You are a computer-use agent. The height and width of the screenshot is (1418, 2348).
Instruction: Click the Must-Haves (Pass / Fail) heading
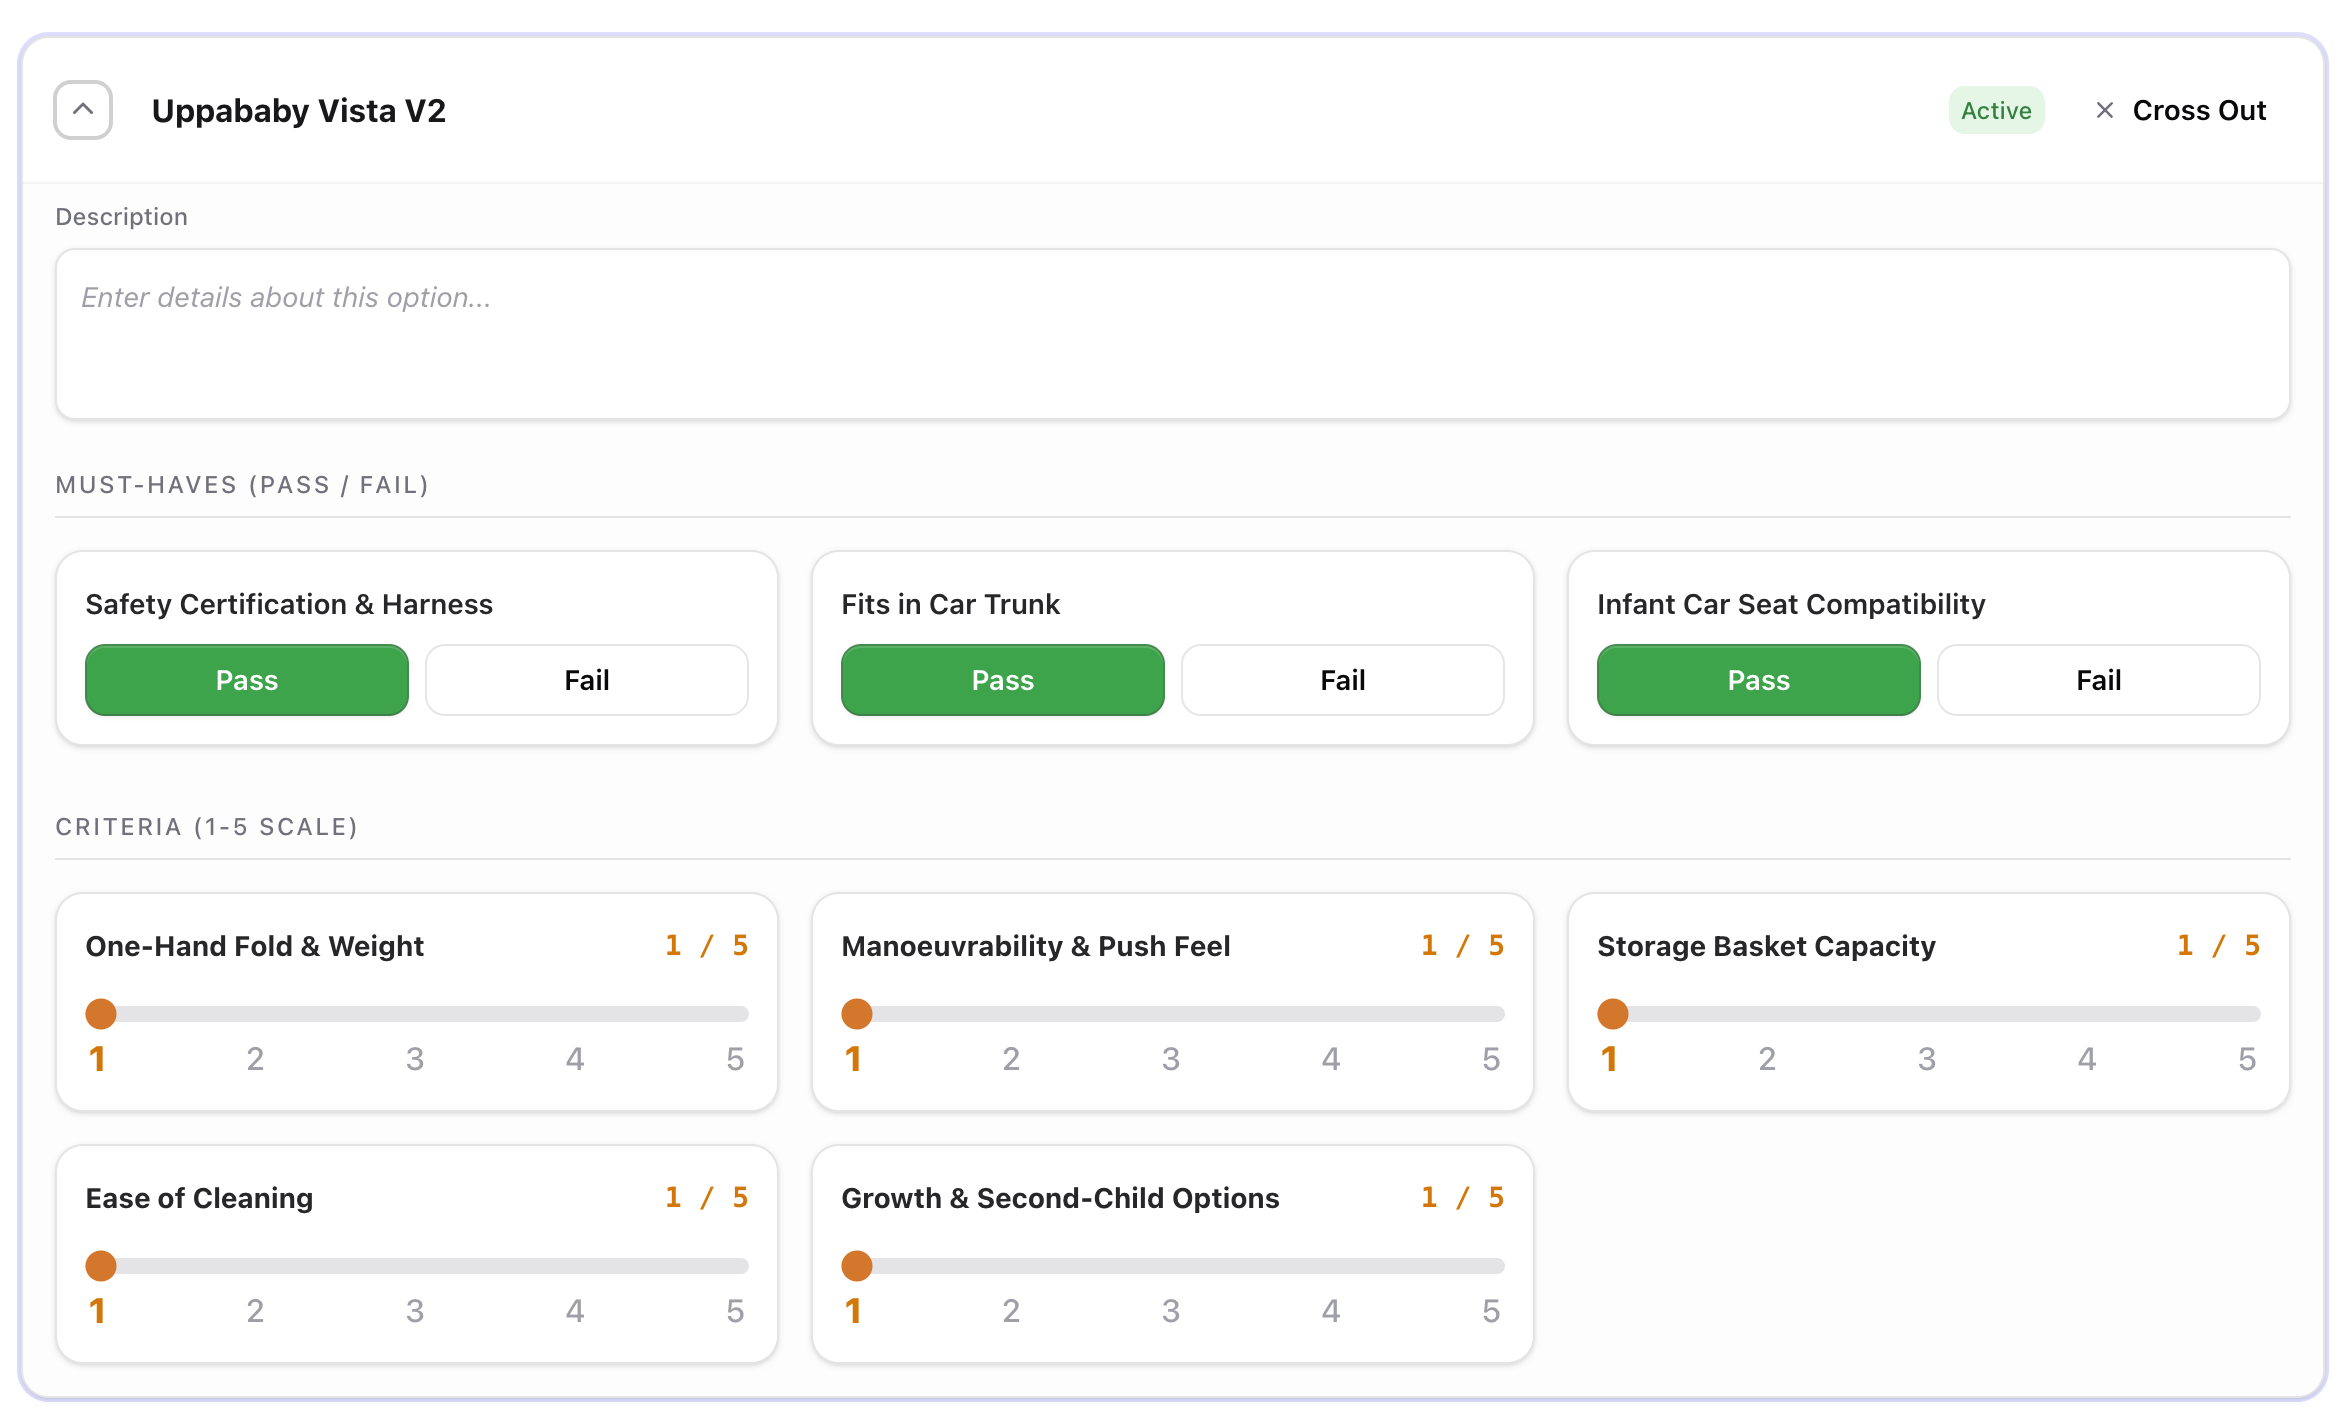243,485
